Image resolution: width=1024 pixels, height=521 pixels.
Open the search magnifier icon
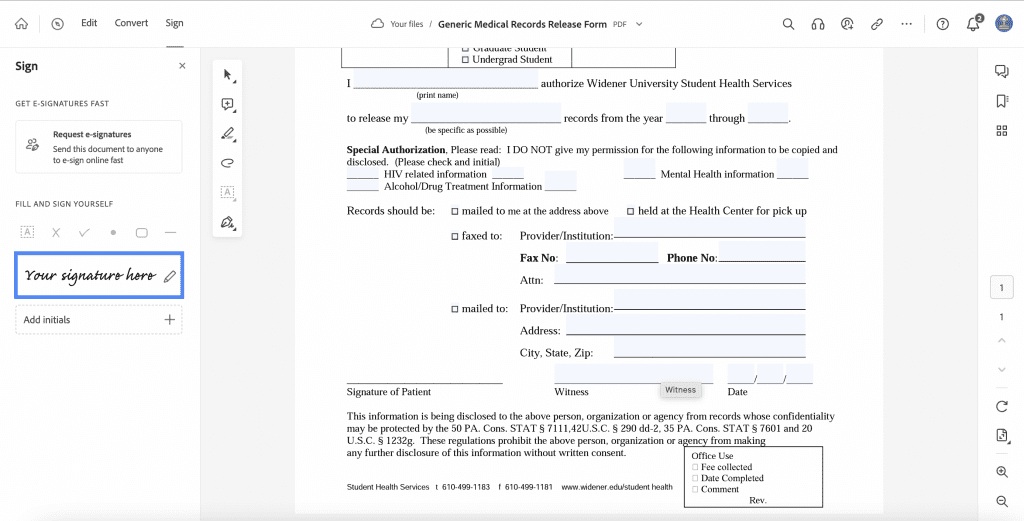[x=788, y=24]
